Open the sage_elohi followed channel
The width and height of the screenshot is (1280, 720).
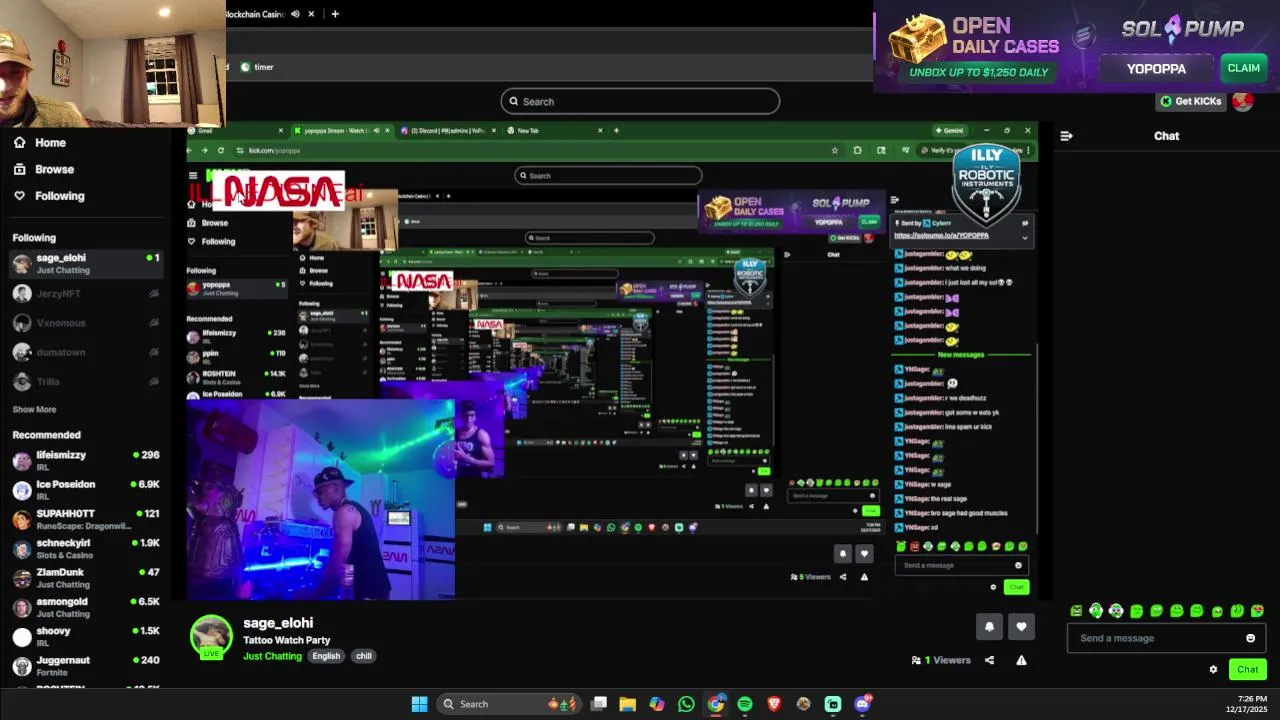coord(86,263)
